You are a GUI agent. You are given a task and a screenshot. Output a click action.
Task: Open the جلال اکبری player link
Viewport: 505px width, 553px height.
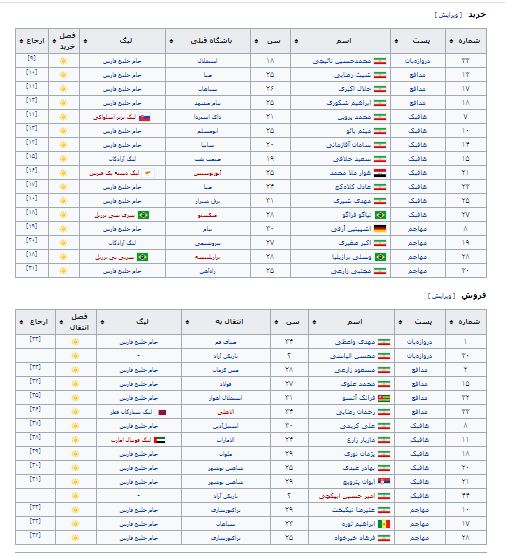point(355,89)
